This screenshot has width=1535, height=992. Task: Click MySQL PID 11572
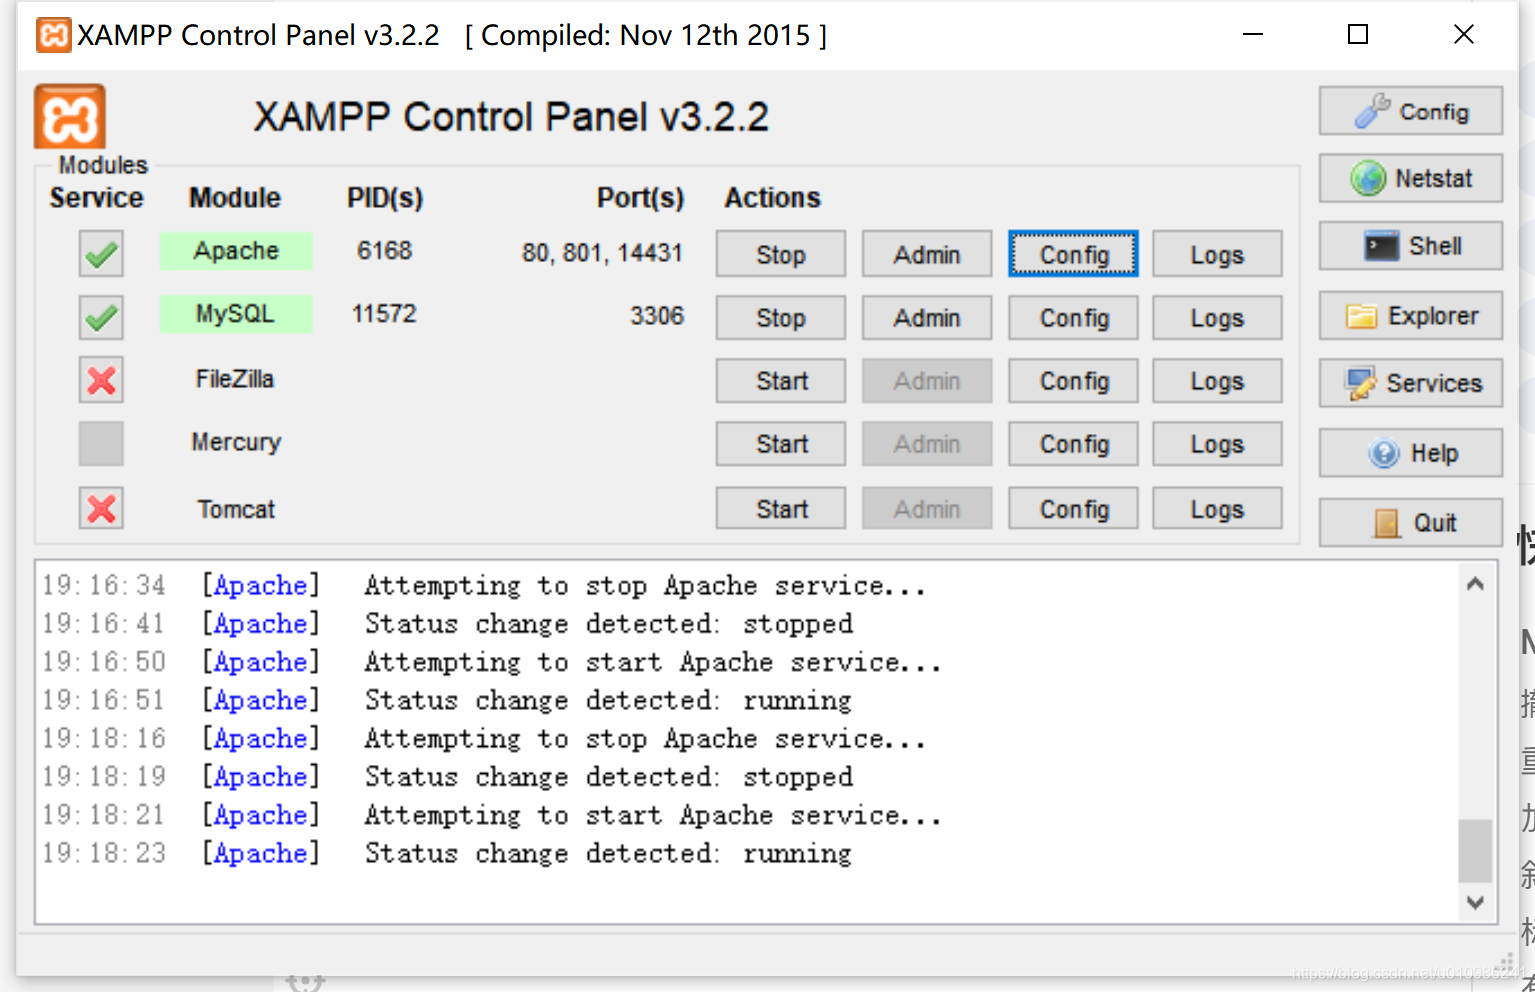(384, 314)
